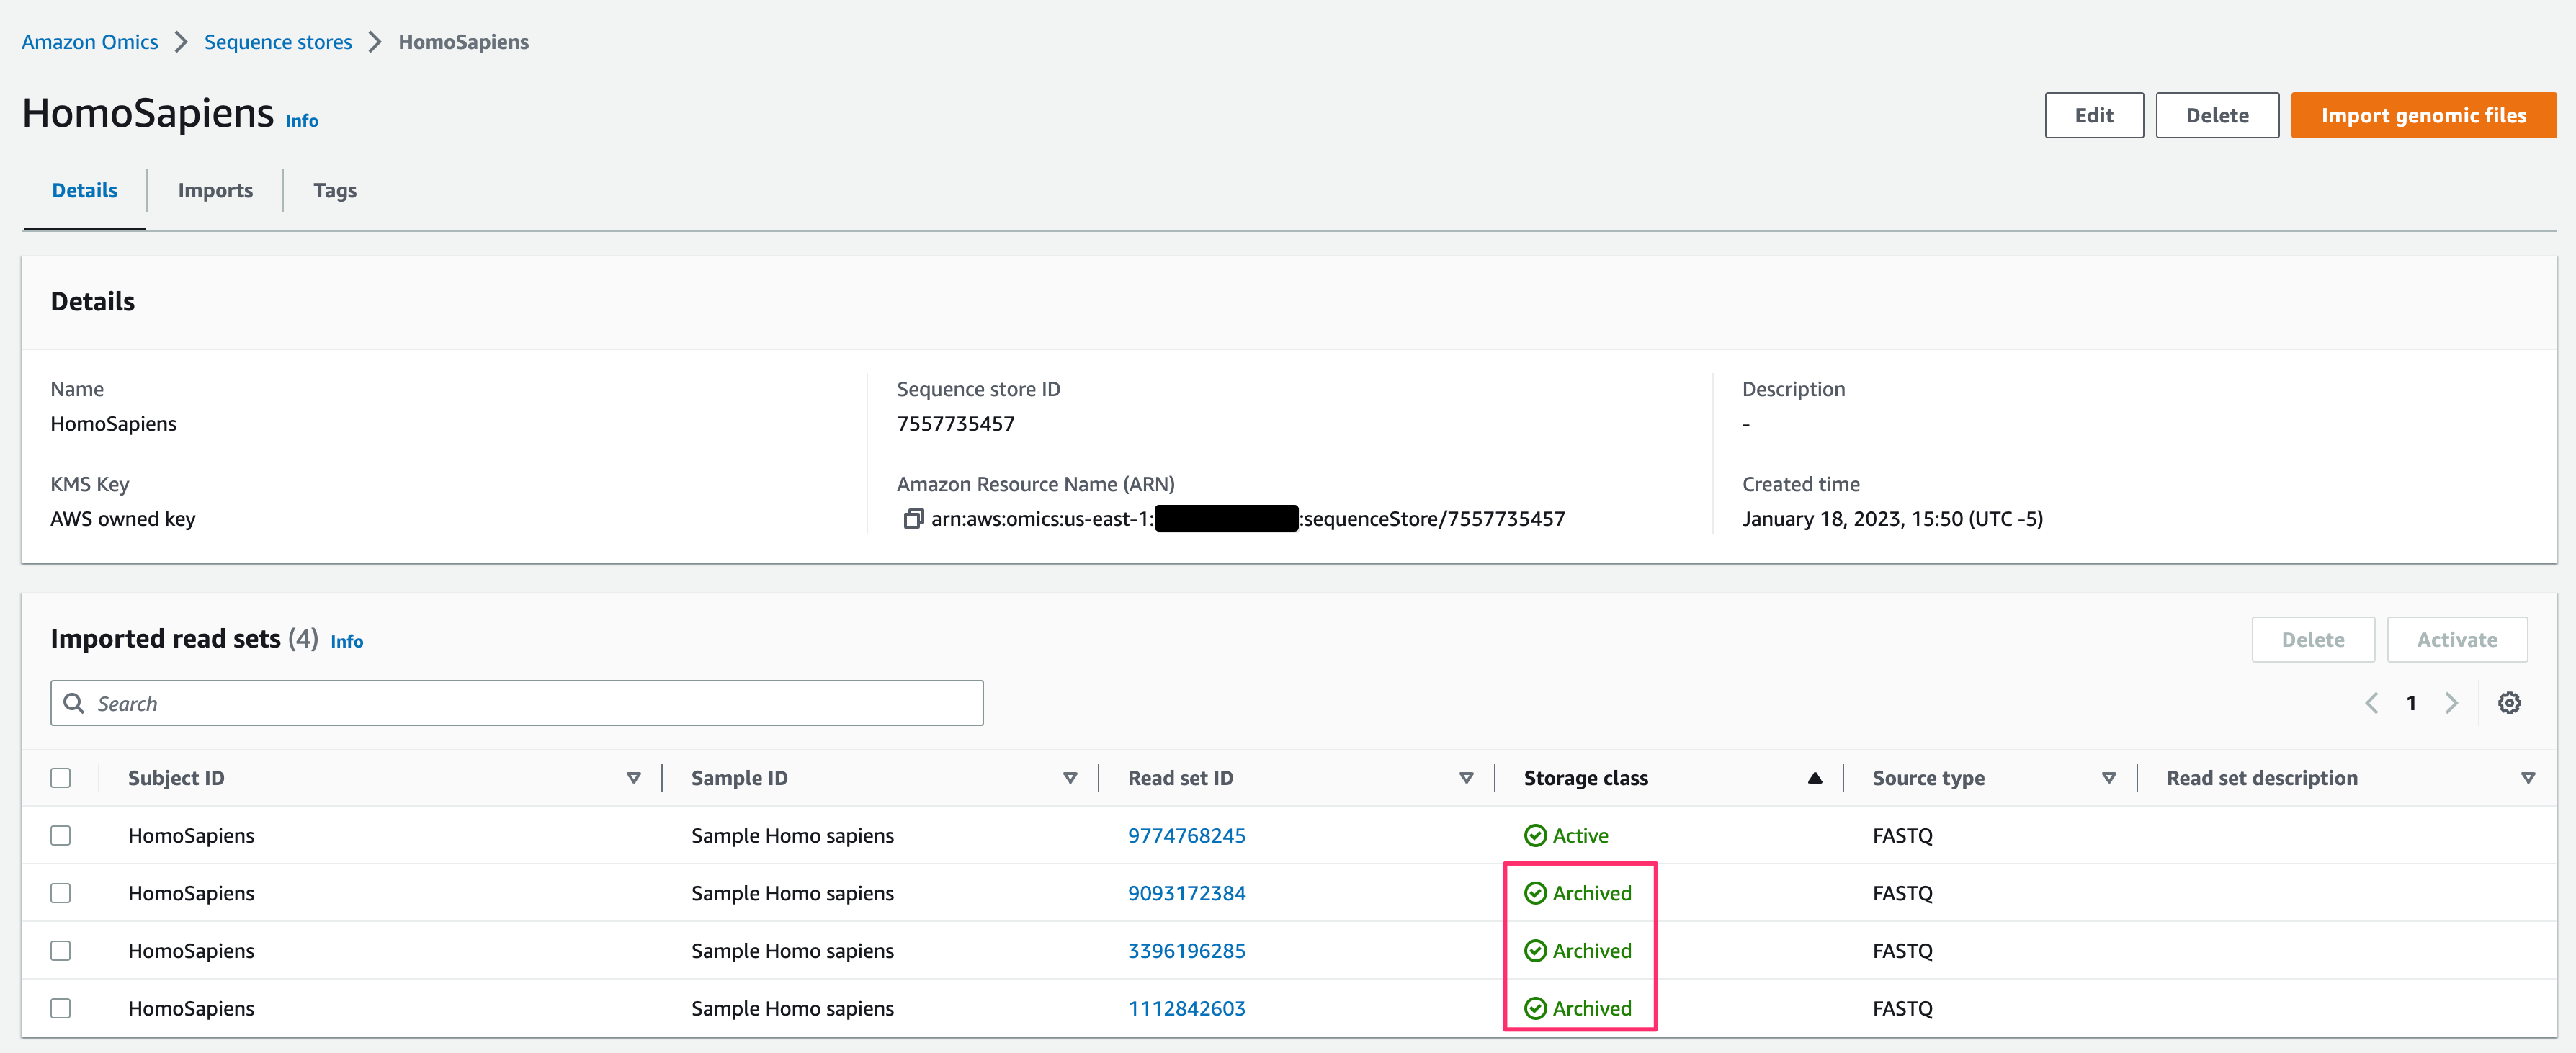Screen dimensions: 2576x1053
Task: Sort by Sample ID column arrow
Action: click(x=1070, y=778)
